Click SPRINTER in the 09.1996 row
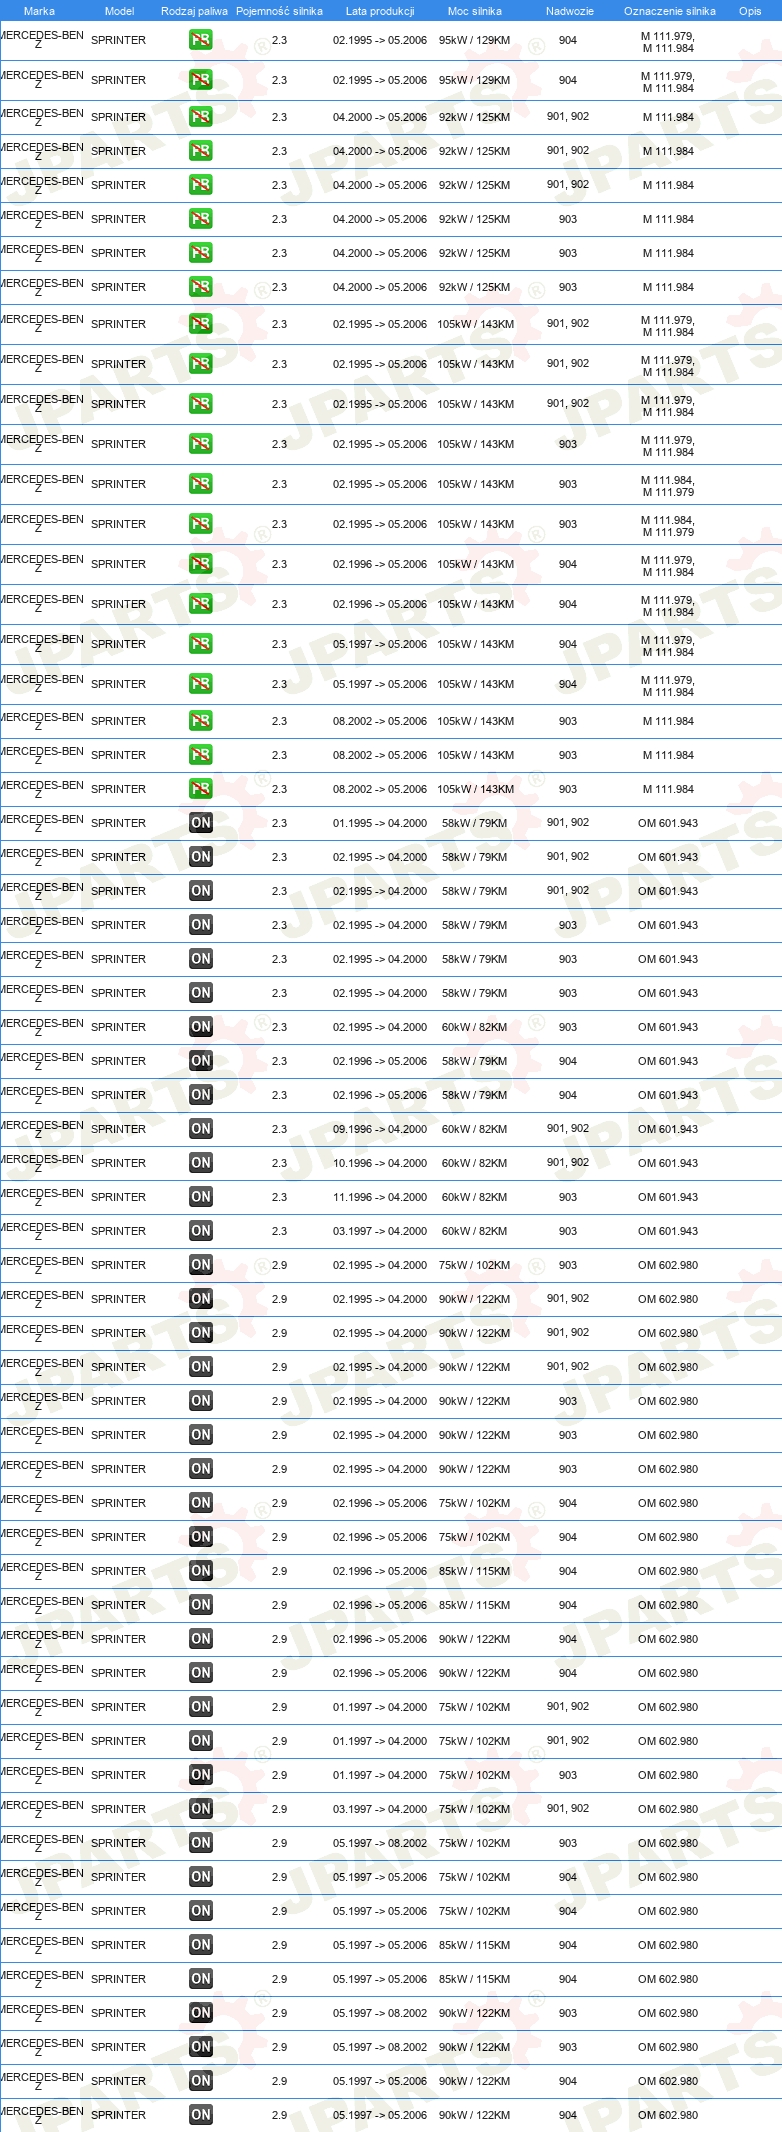 (x=118, y=1129)
